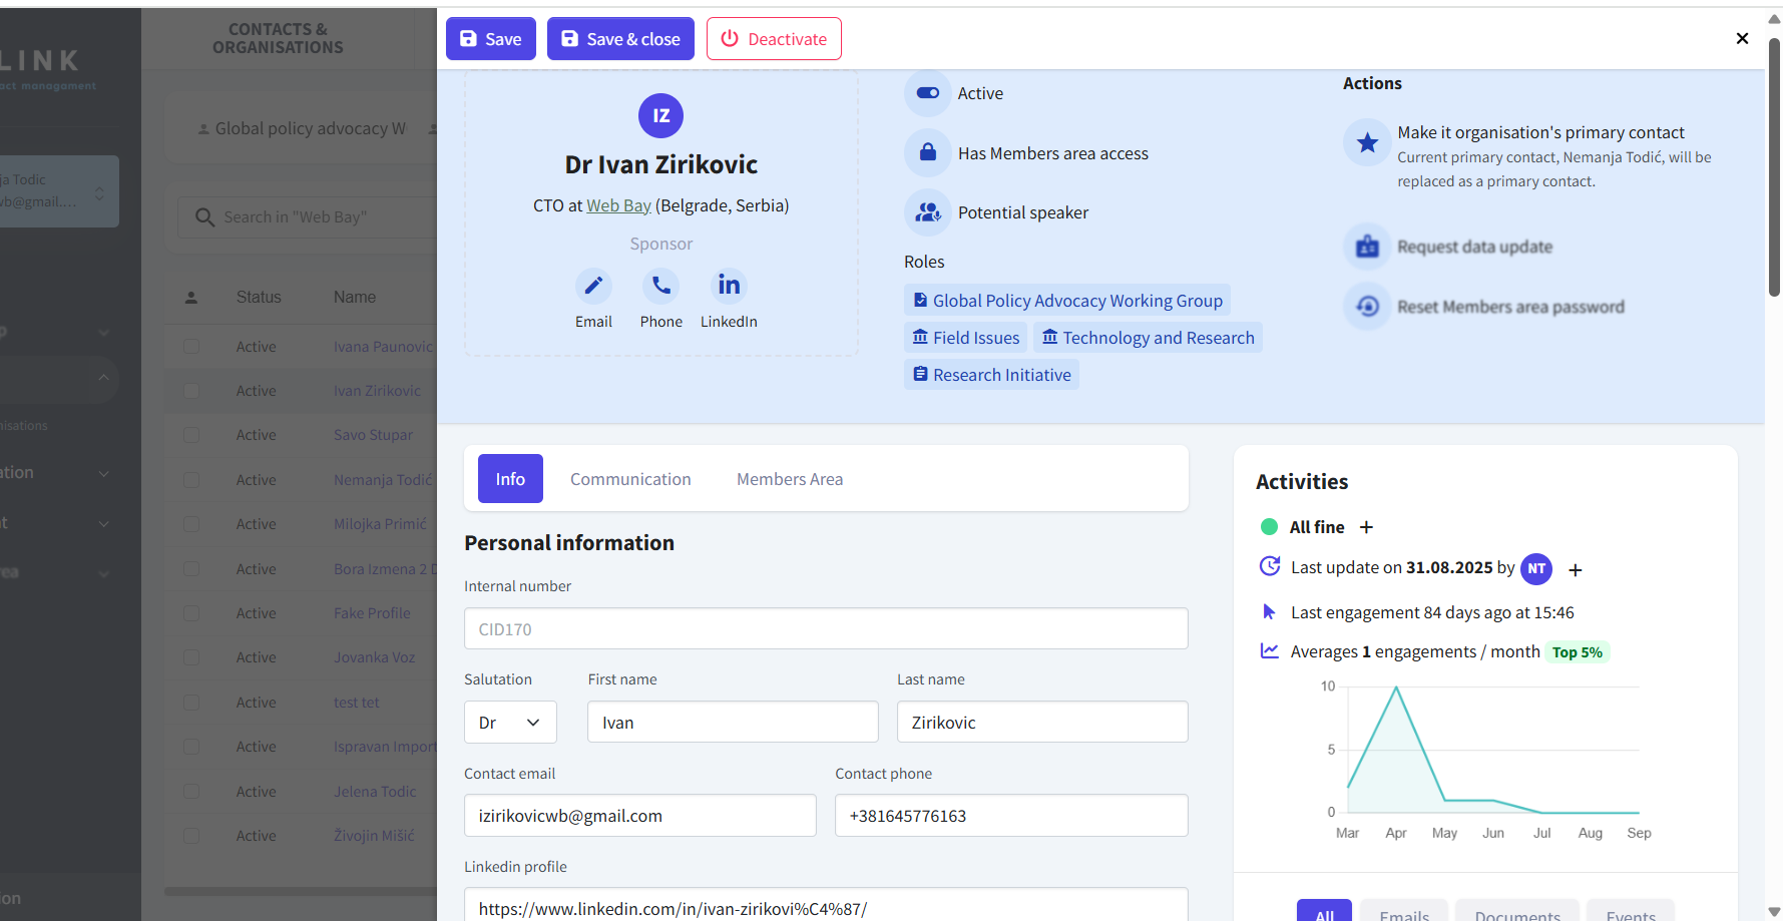Click the Contact email field

click(x=640, y=815)
